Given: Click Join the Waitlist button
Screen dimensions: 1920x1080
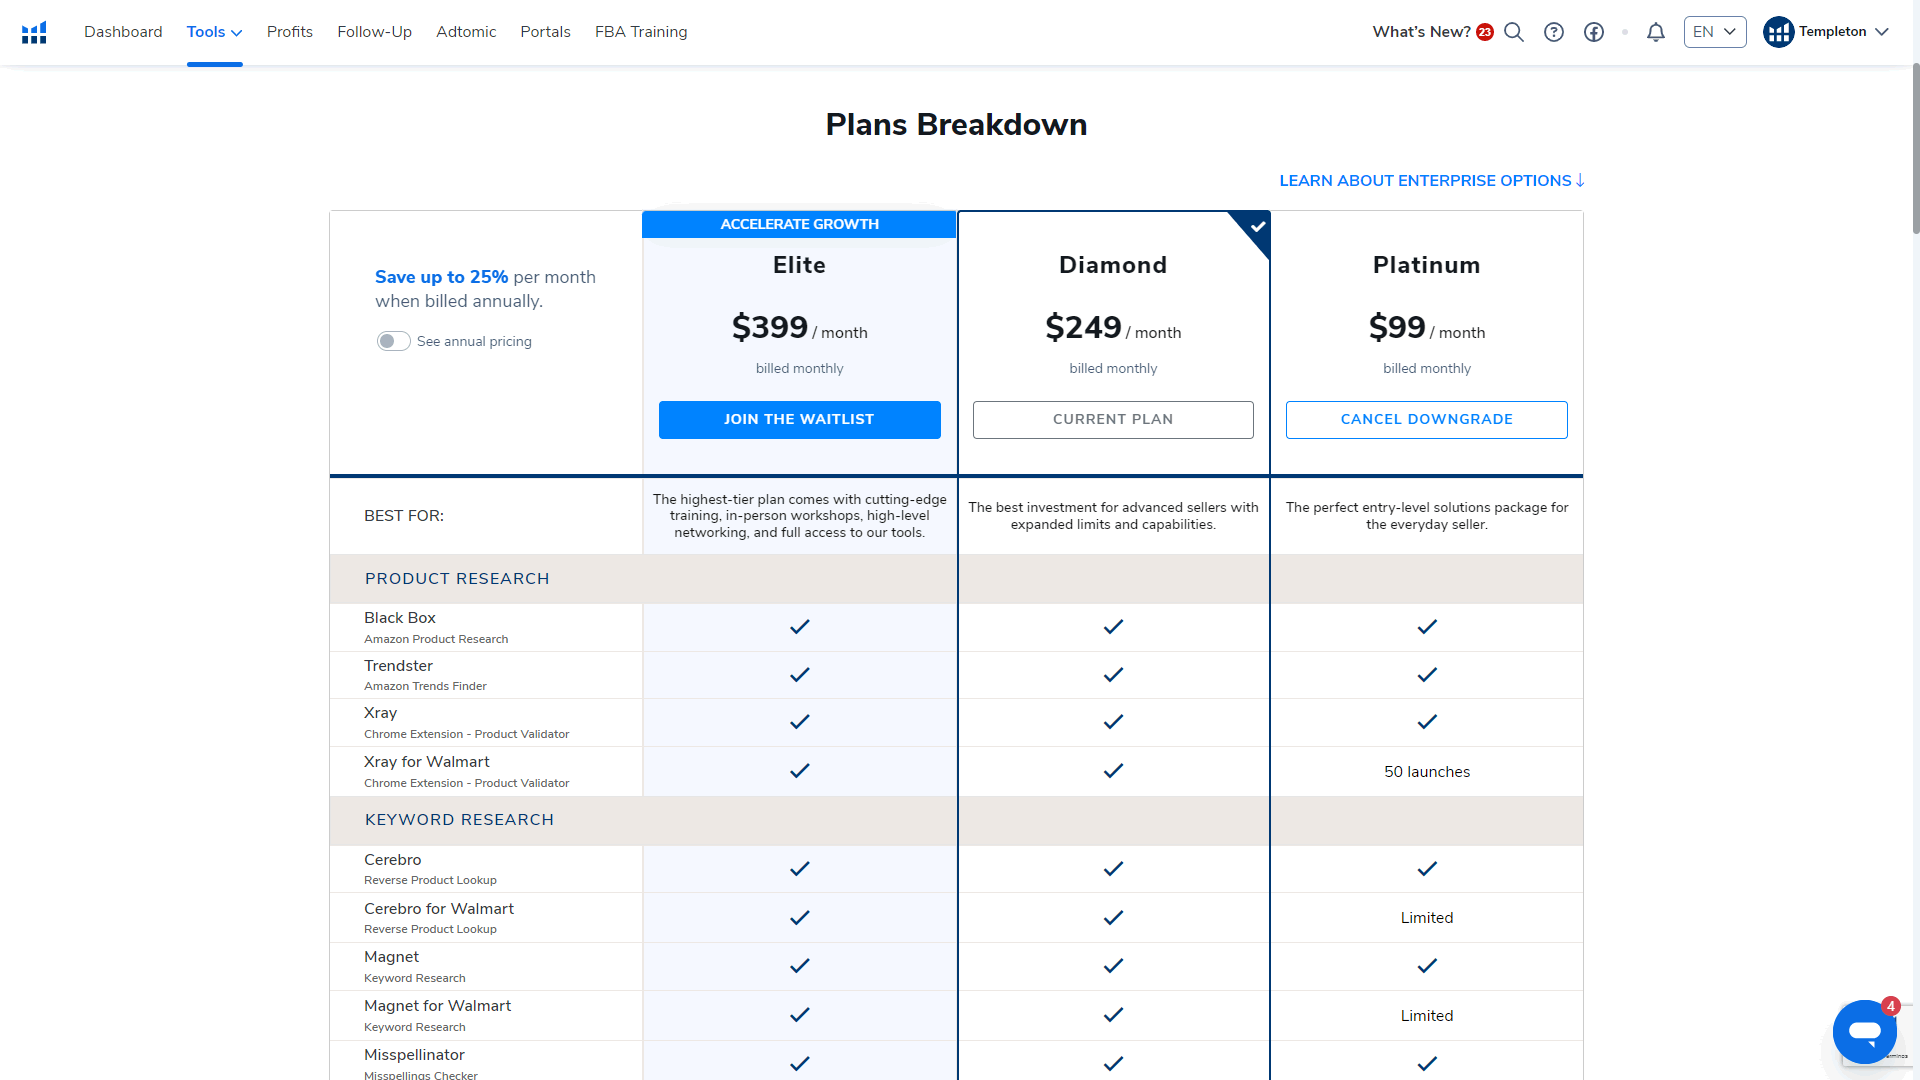Looking at the screenshot, I should coord(799,419).
